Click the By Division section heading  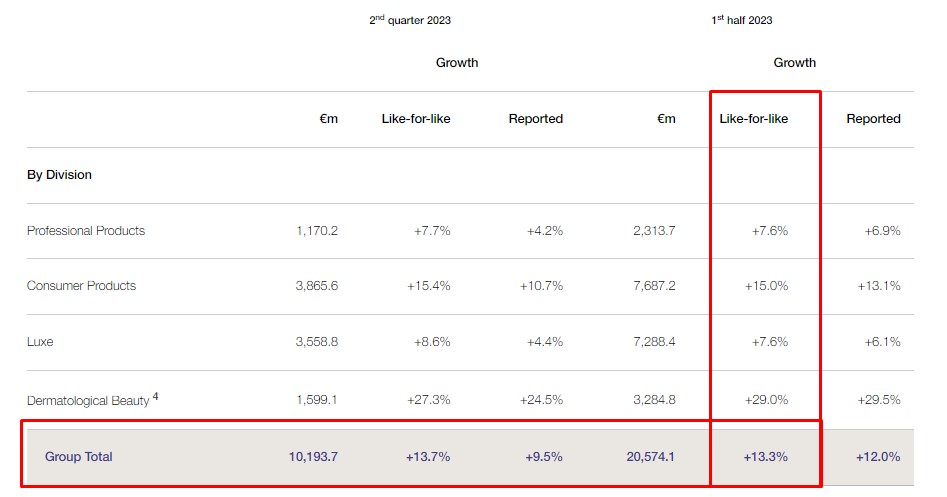(x=59, y=175)
